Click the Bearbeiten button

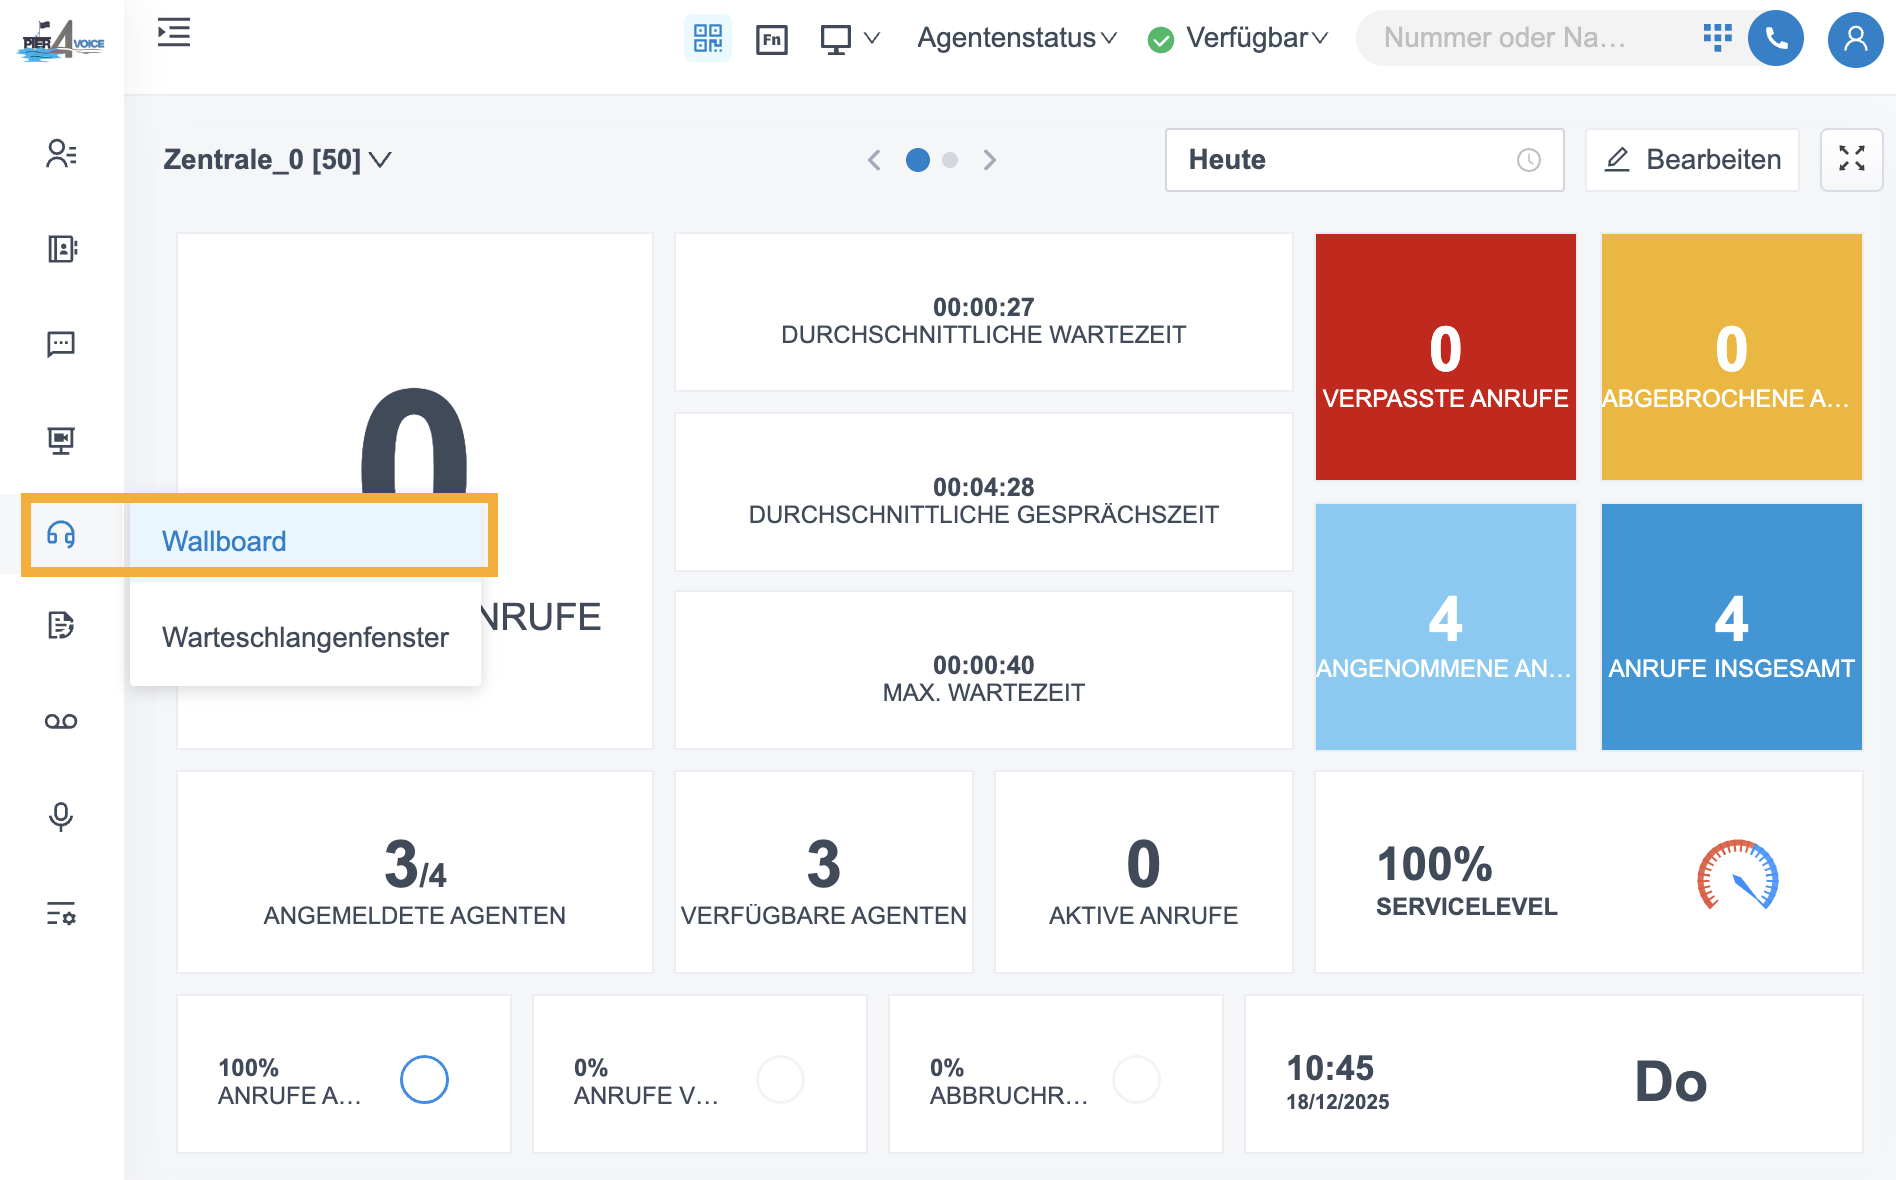(x=1692, y=160)
